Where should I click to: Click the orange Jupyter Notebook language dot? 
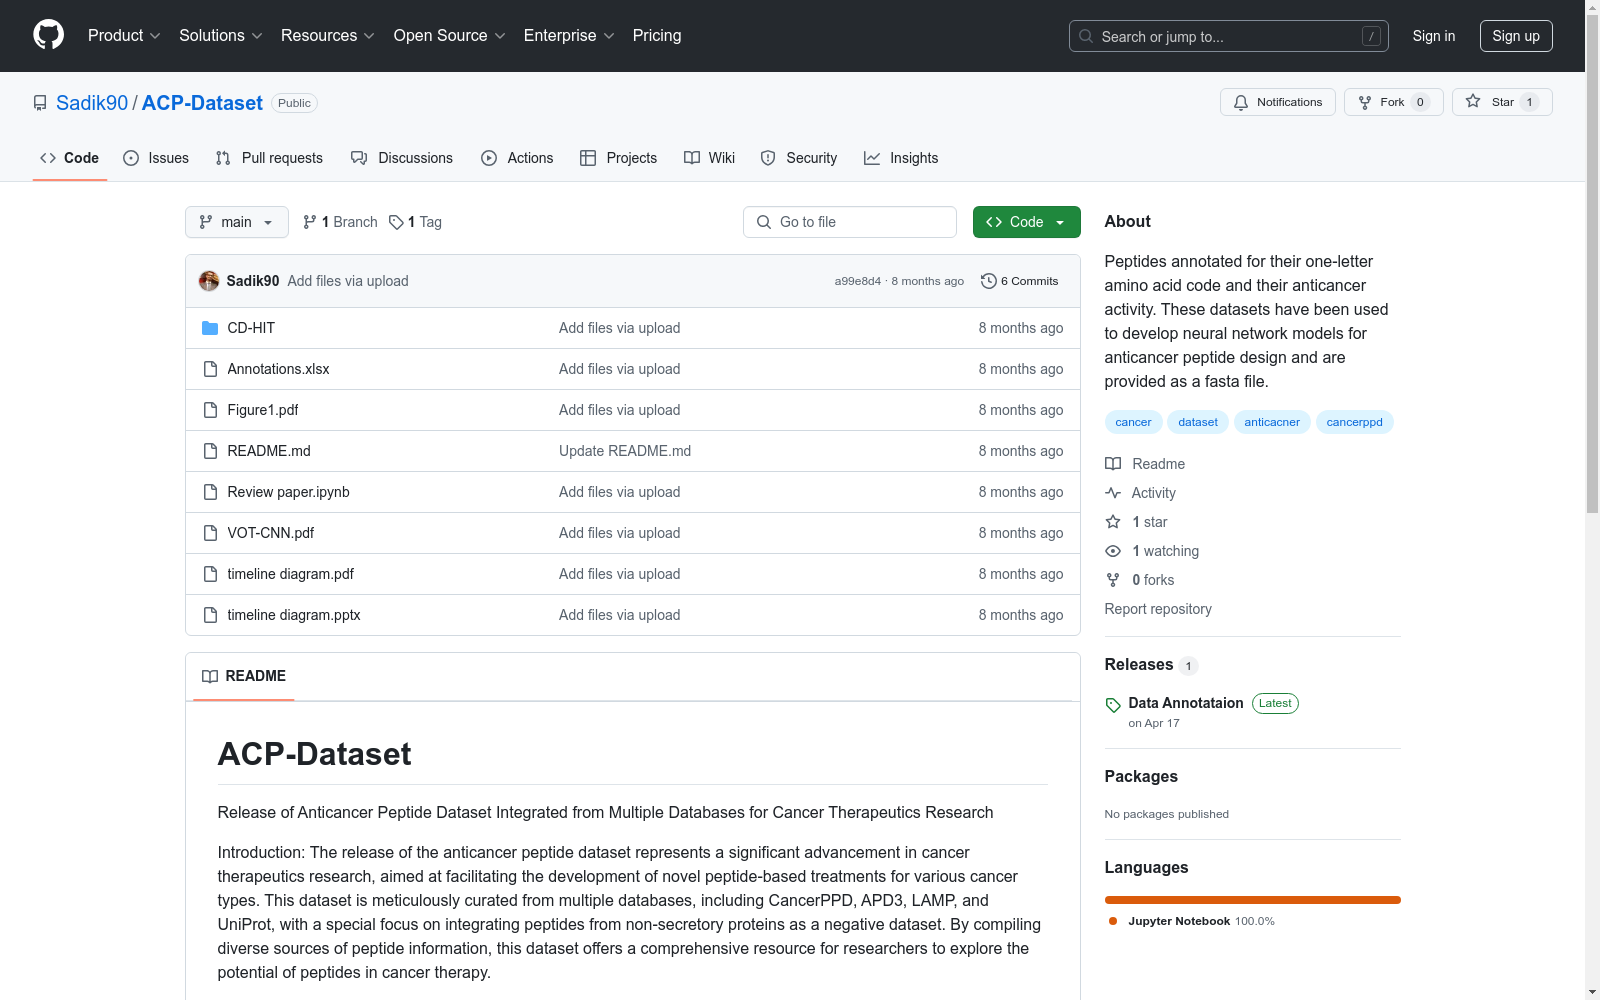click(1113, 921)
